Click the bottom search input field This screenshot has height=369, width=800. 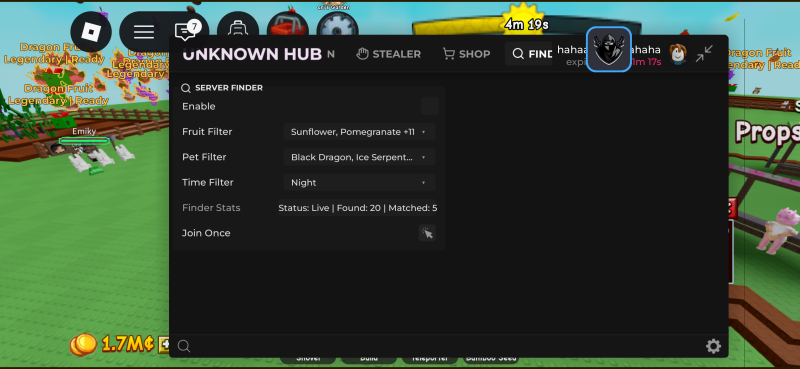pos(448,347)
